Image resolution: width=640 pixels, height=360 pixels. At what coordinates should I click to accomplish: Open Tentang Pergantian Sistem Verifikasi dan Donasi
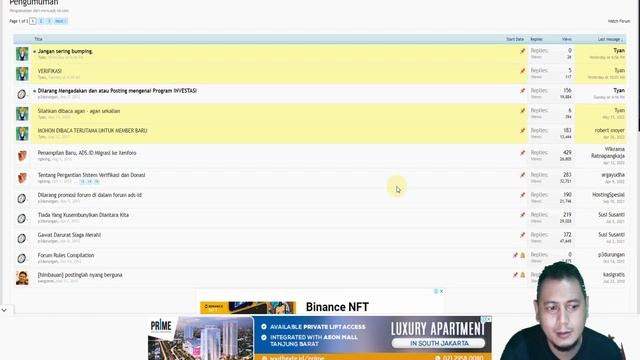click(x=91, y=175)
